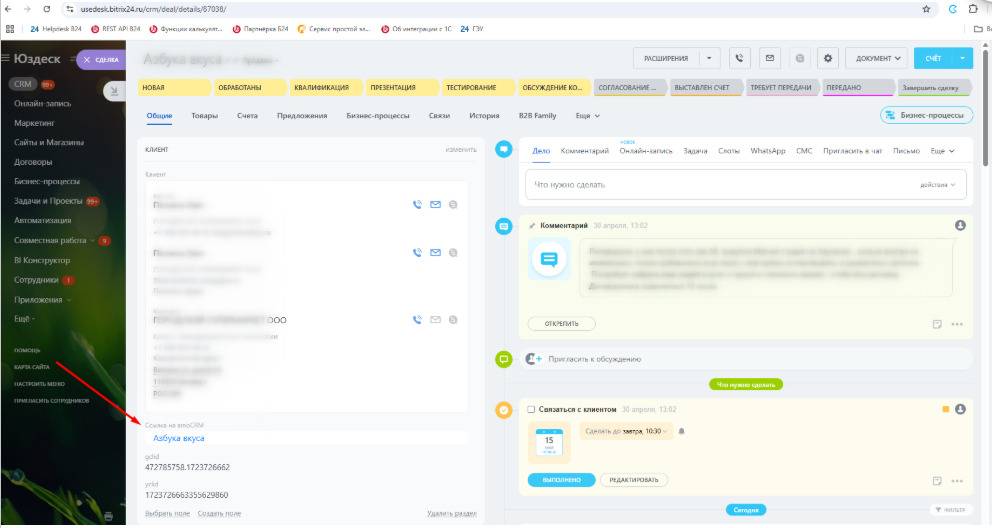Click the collapse arrow icon beside CRM
The image size is (992, 528).
pyautogui.click(x=114, y=91)
